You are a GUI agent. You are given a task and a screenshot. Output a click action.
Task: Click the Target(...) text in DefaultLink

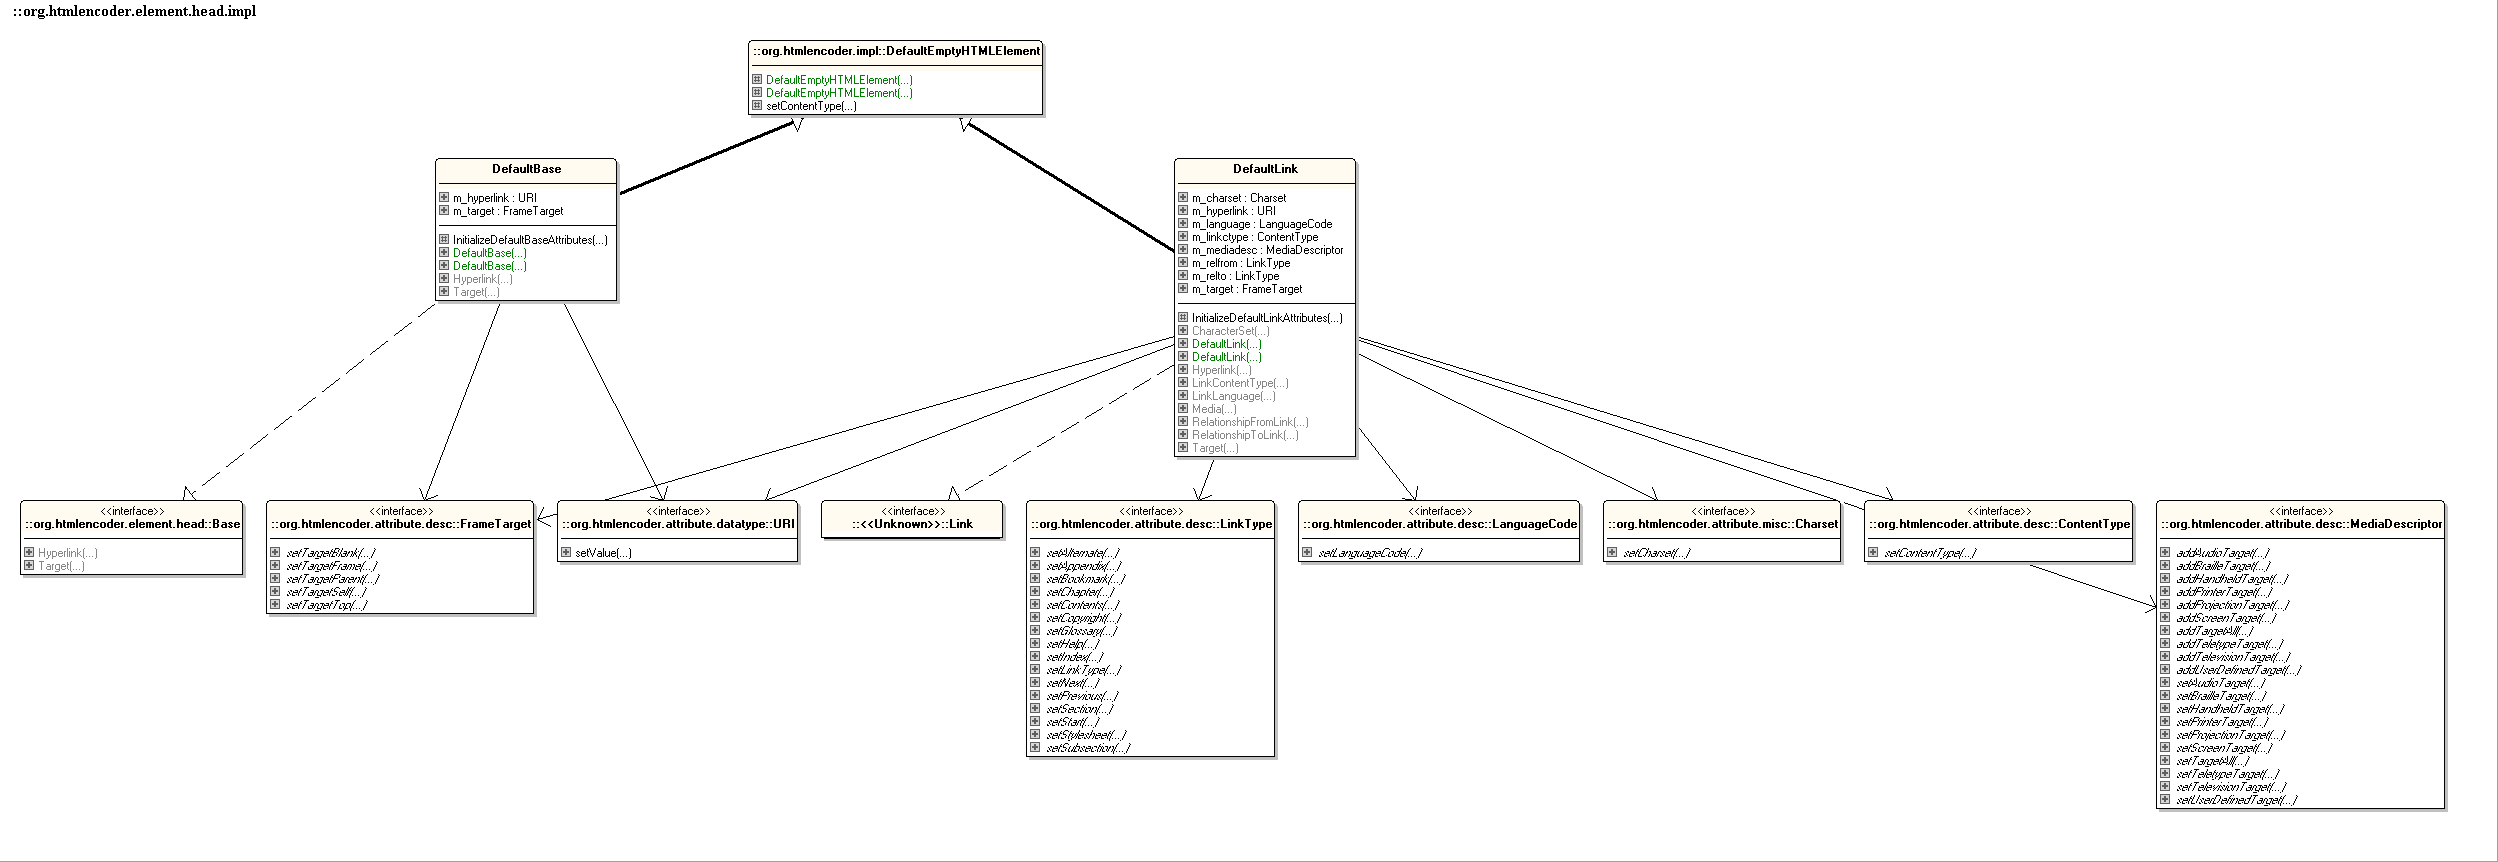click(1215, 448)
